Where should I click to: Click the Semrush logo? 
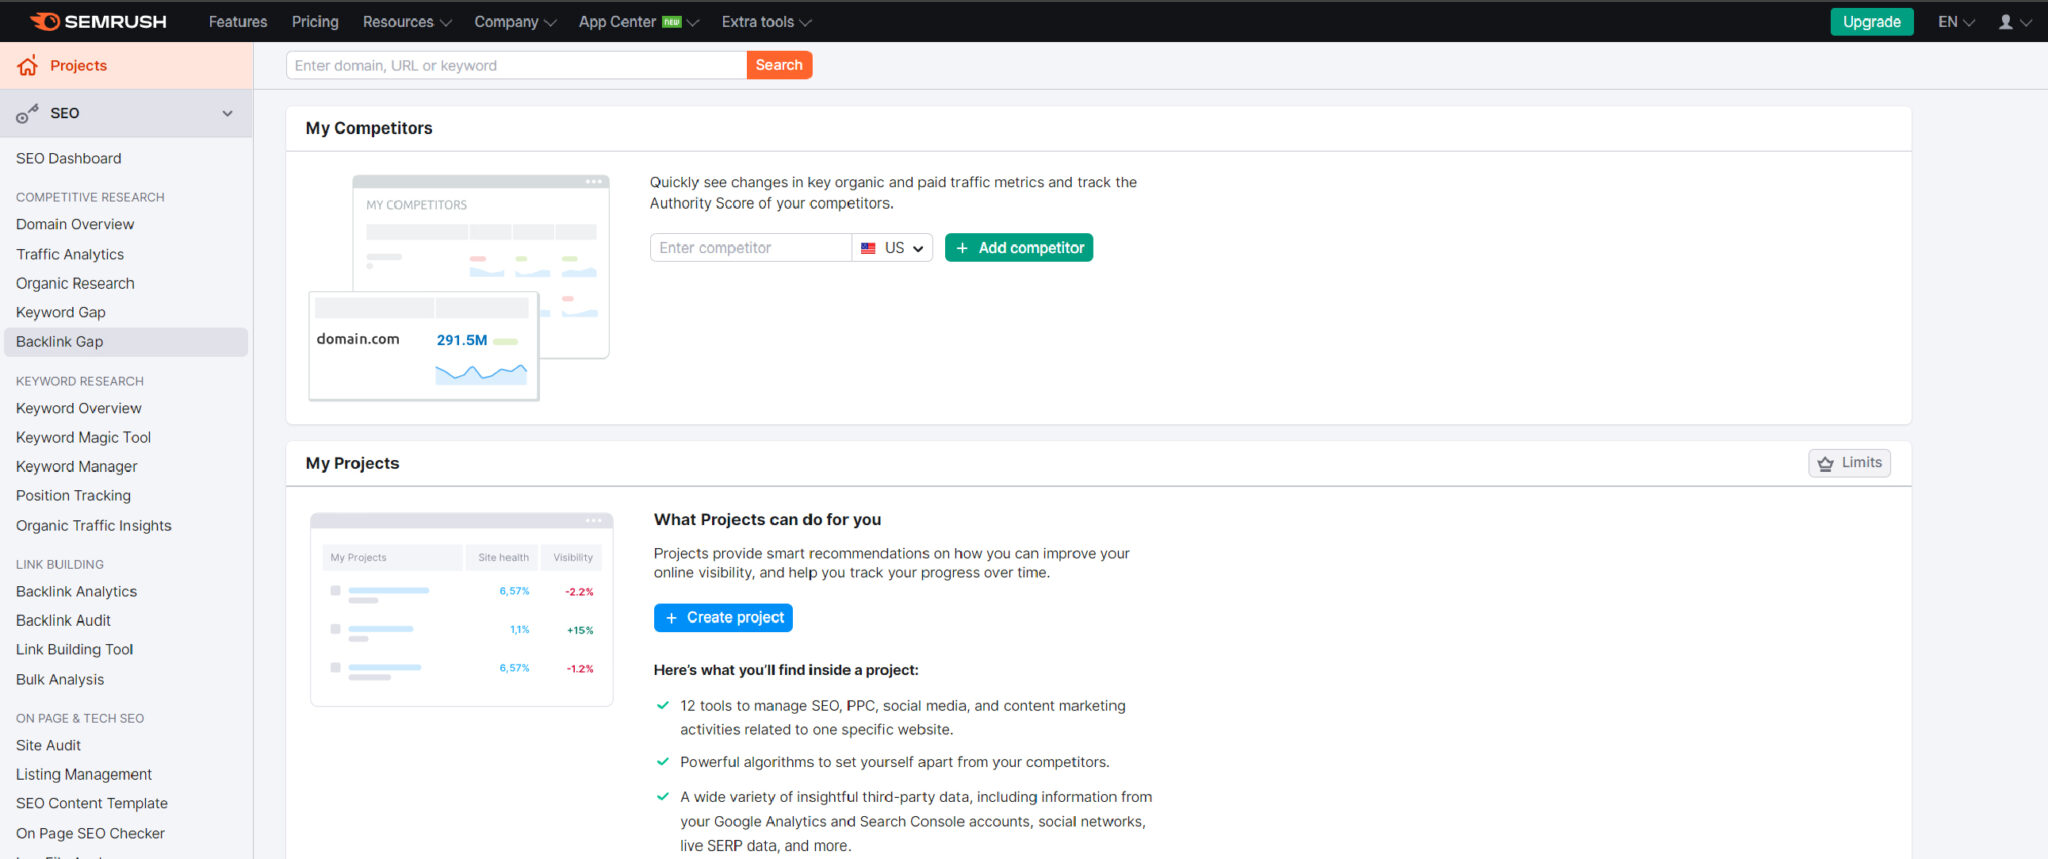(98, 21)
